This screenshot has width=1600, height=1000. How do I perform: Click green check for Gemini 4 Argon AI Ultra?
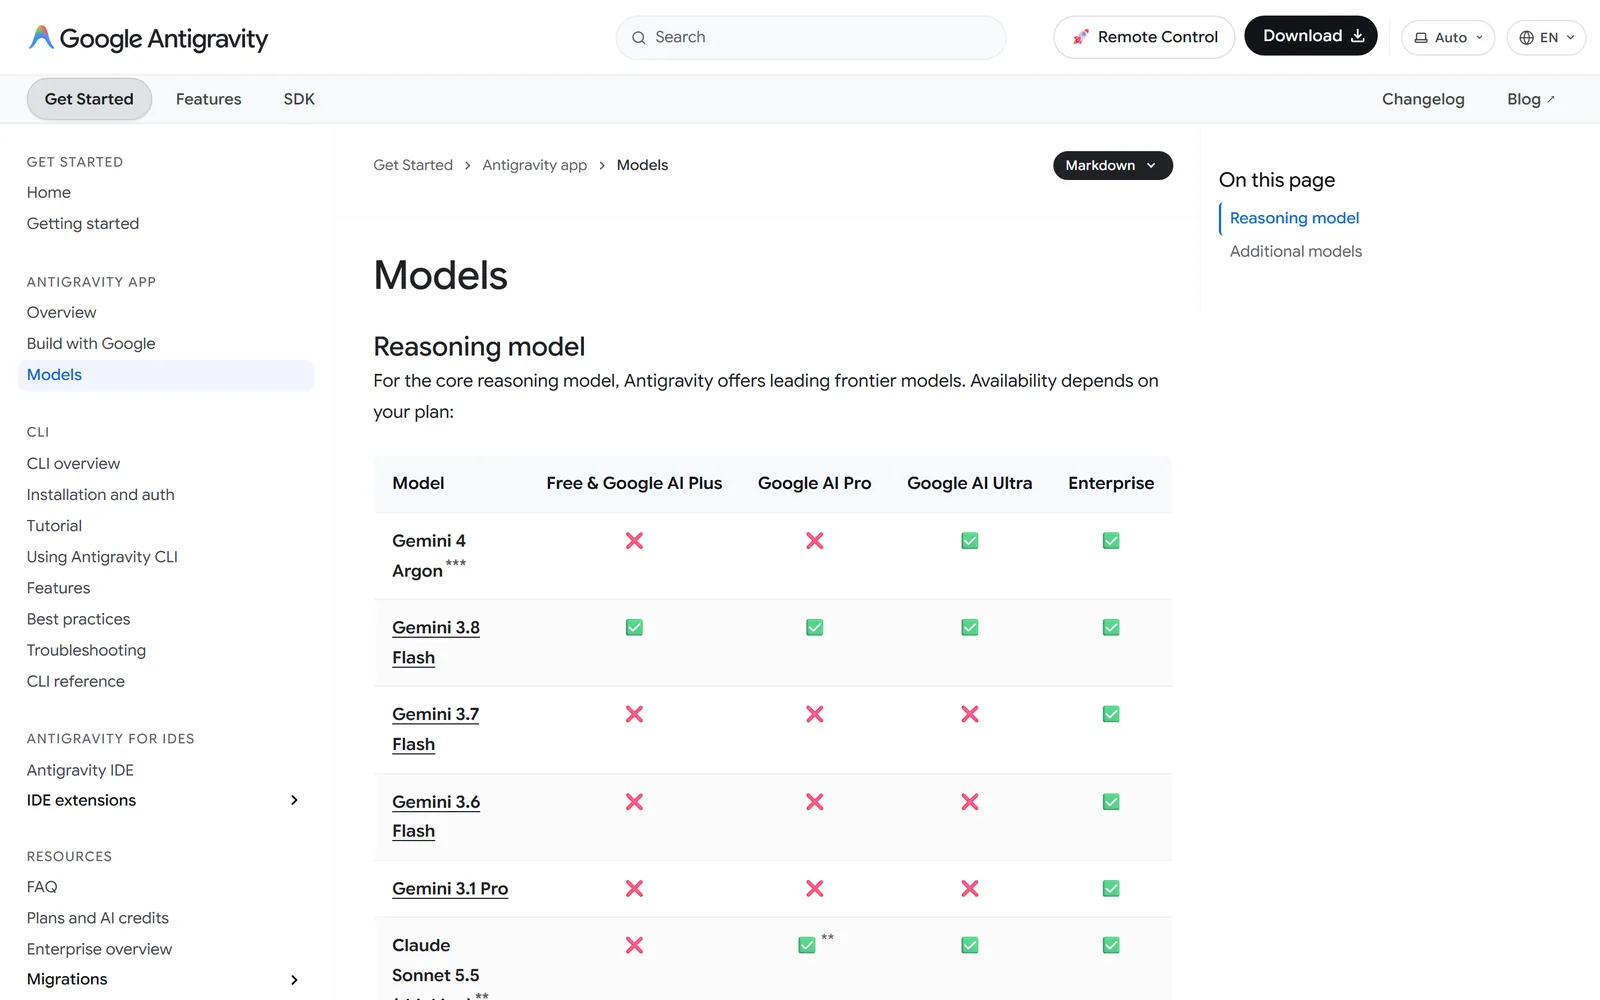pos(970,541)
